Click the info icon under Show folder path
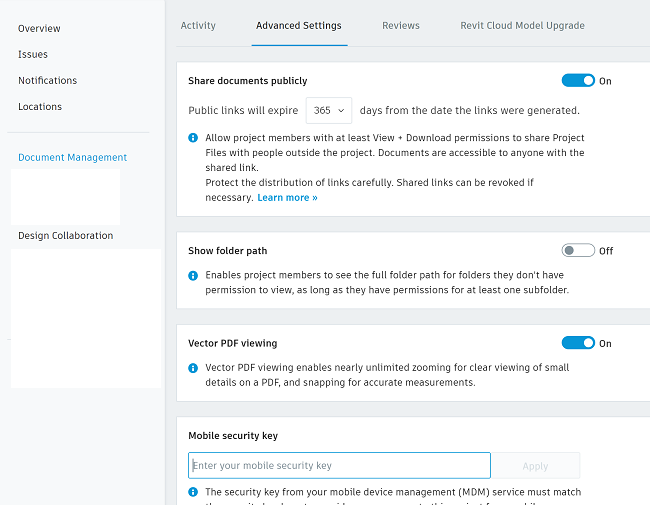This screenshot has width=650, height=505. 194,274
